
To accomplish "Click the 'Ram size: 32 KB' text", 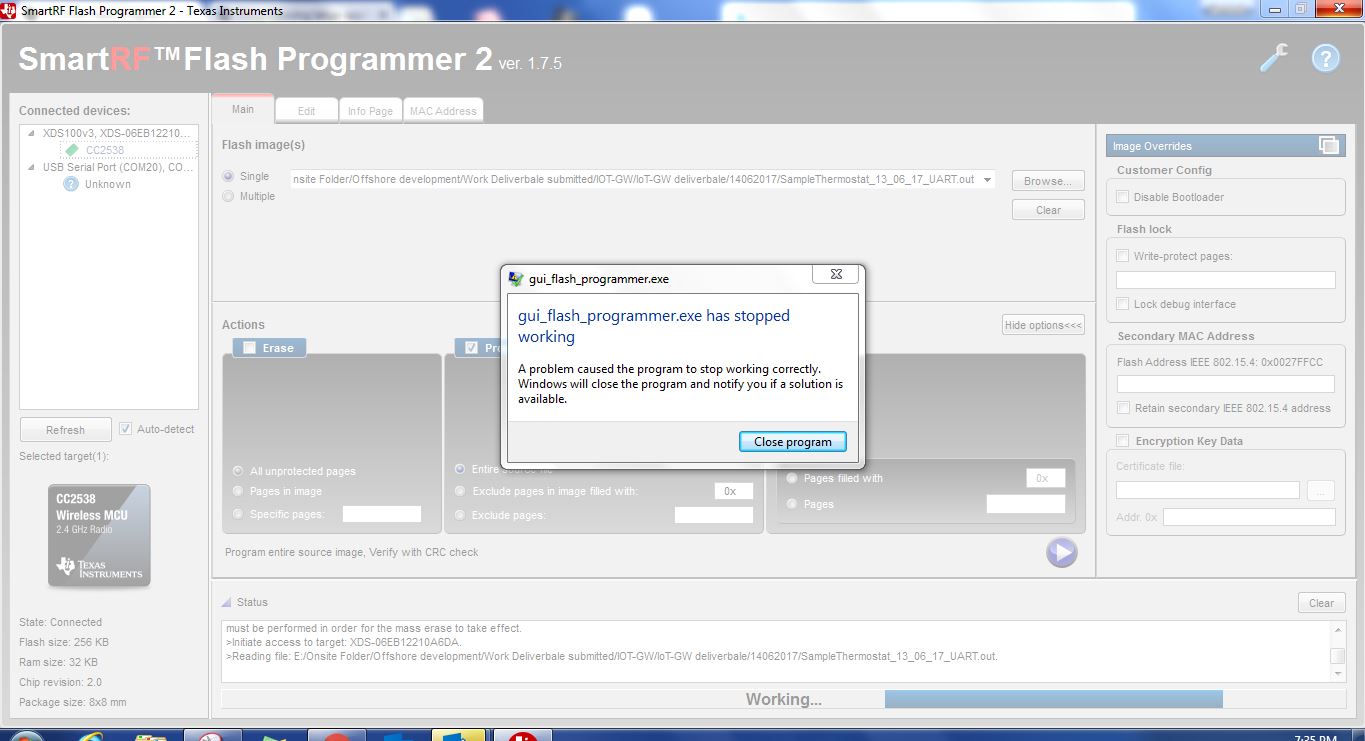I will click(58, 662).
